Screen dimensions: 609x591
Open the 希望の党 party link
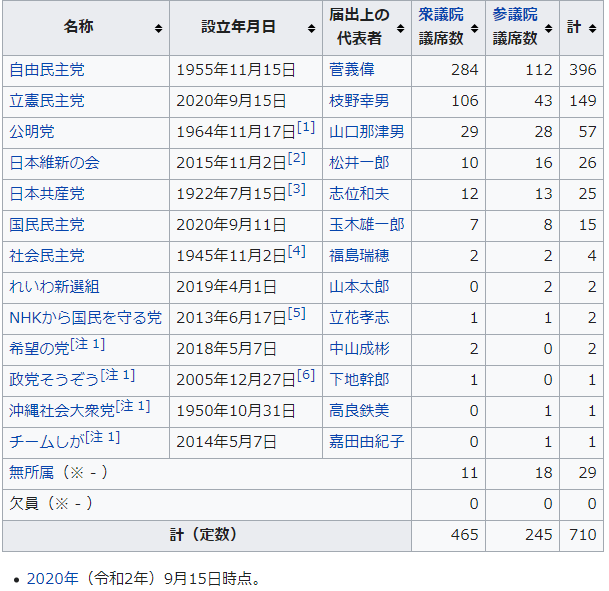click(39, 349)
